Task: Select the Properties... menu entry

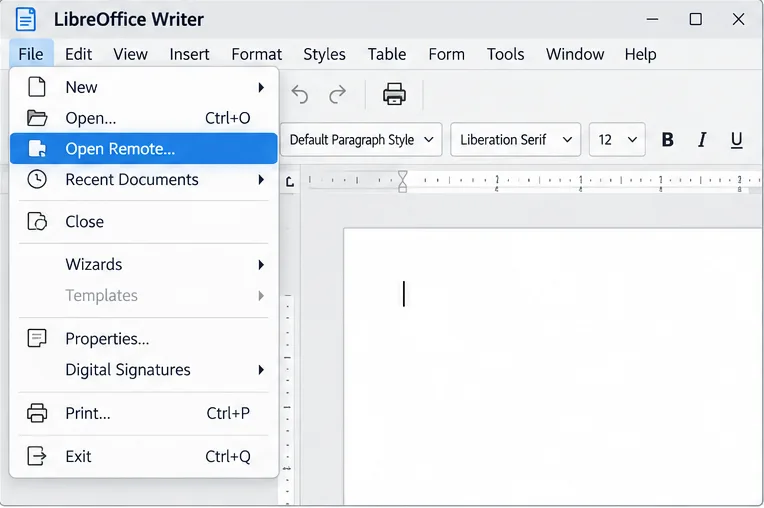Action: click(144, 339)
